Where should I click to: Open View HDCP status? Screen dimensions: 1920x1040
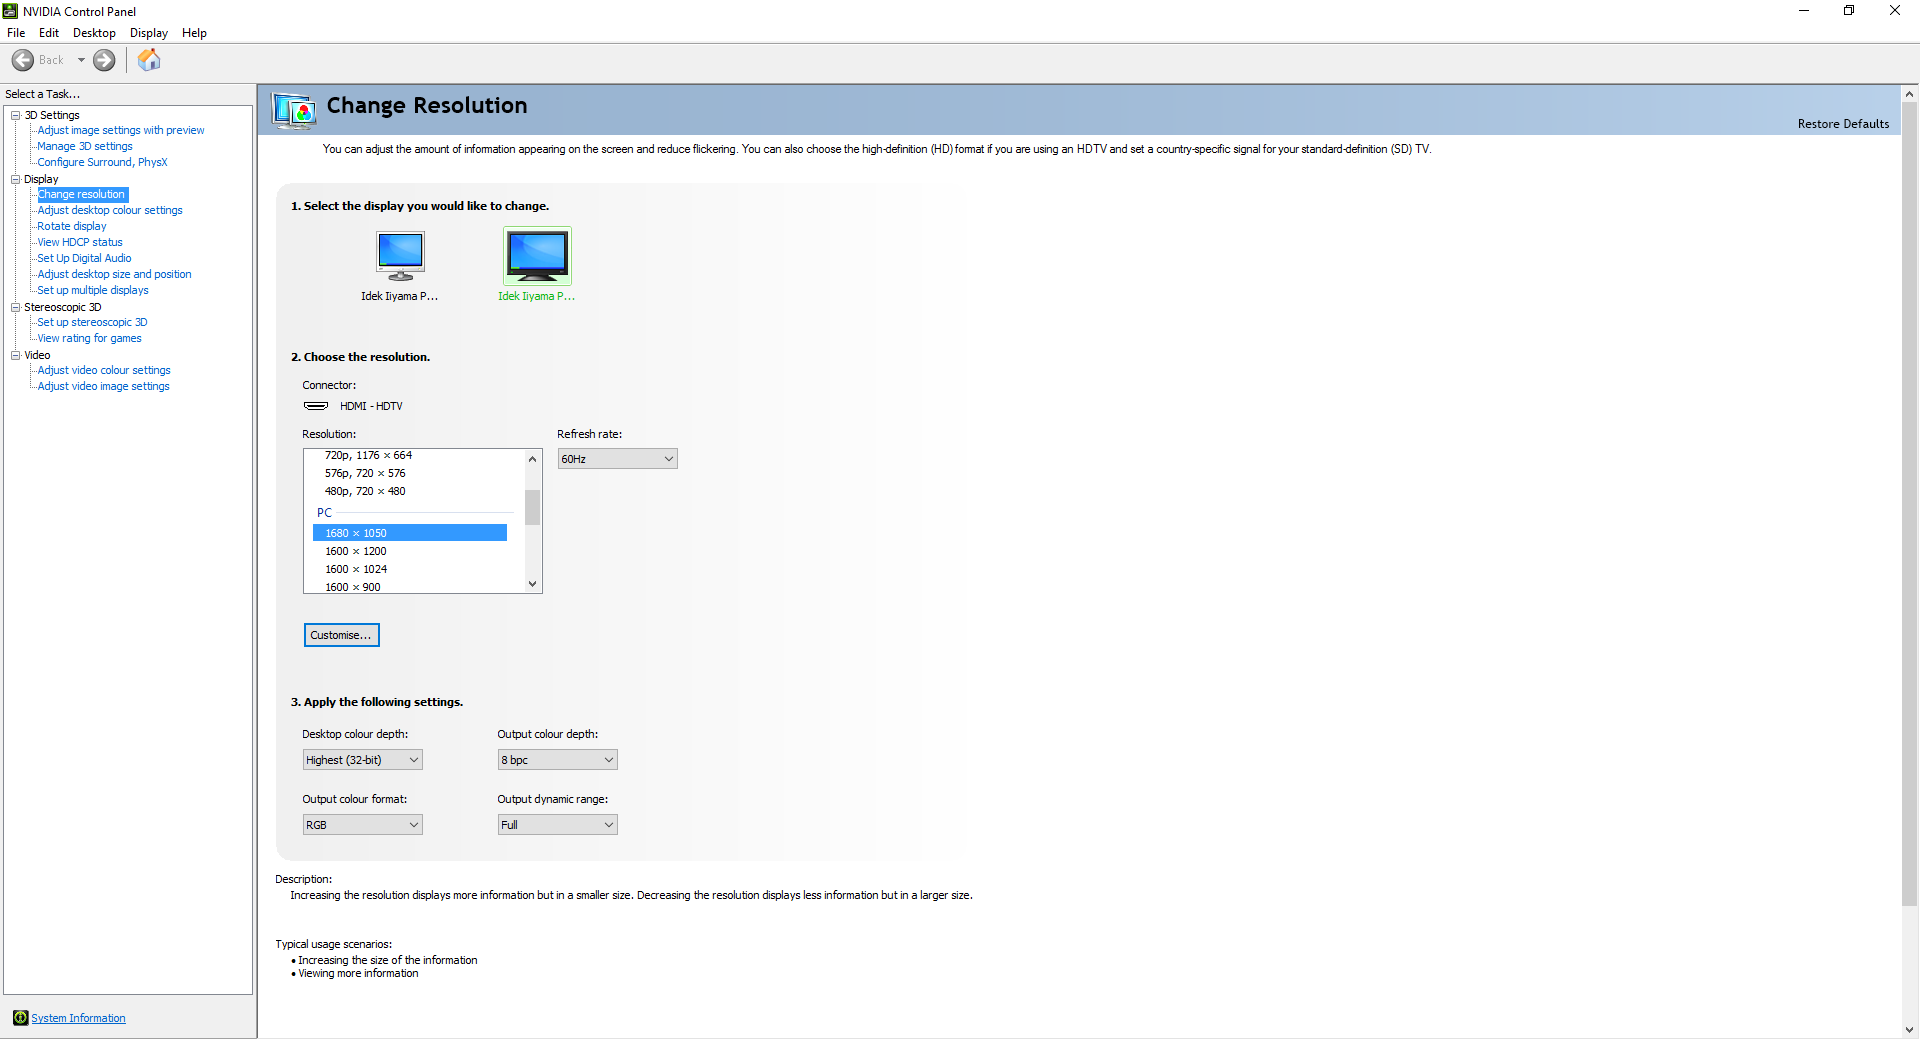click(80, 242)
